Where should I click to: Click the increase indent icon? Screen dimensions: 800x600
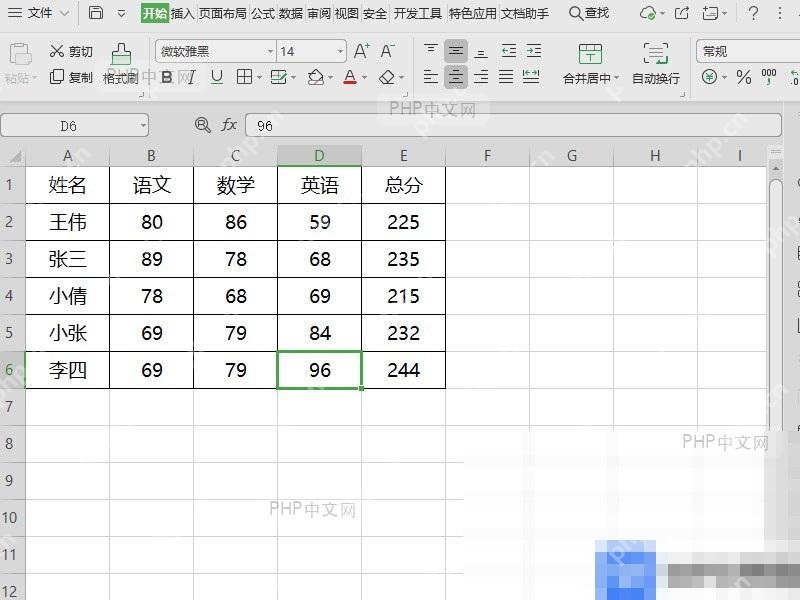tap(534, 51)
